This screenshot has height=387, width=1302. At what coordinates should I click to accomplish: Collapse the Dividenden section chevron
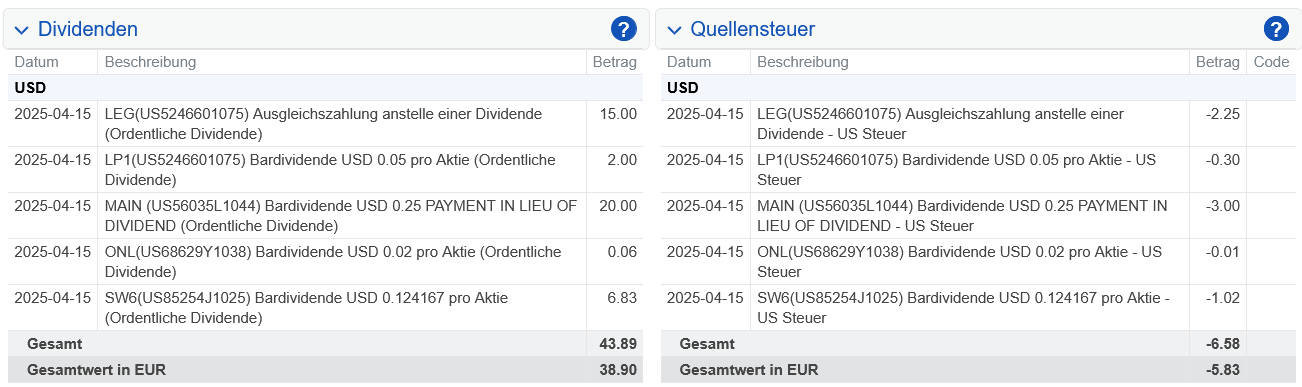tap(21, 30)
